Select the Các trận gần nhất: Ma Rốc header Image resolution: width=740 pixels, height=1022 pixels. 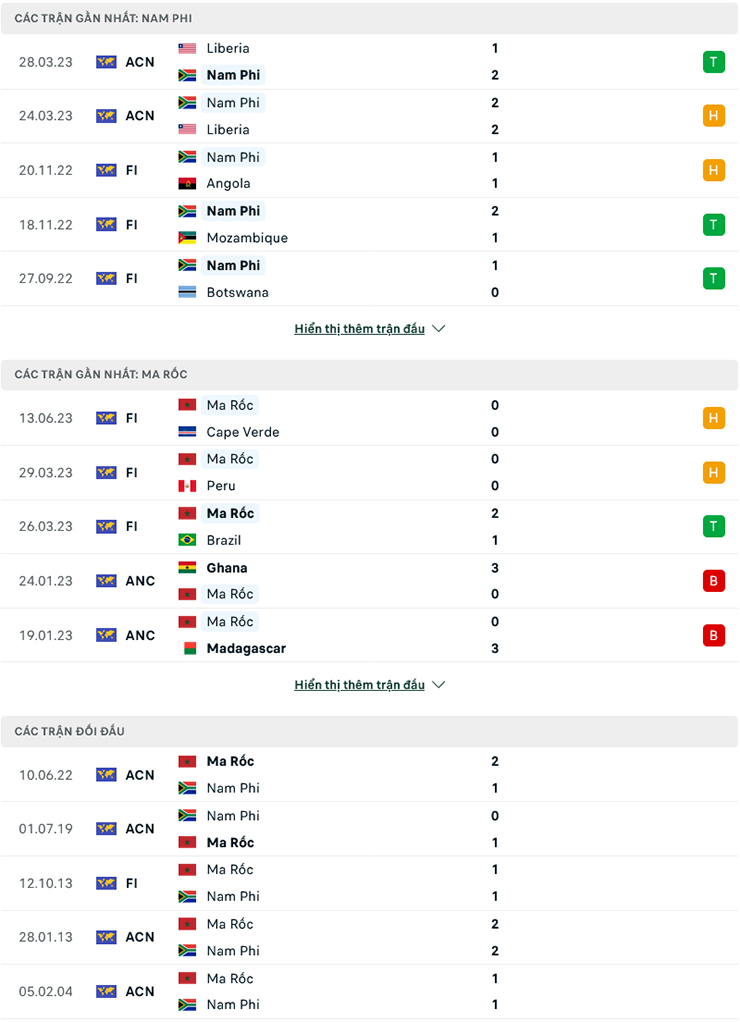click(x=101, y=375)
